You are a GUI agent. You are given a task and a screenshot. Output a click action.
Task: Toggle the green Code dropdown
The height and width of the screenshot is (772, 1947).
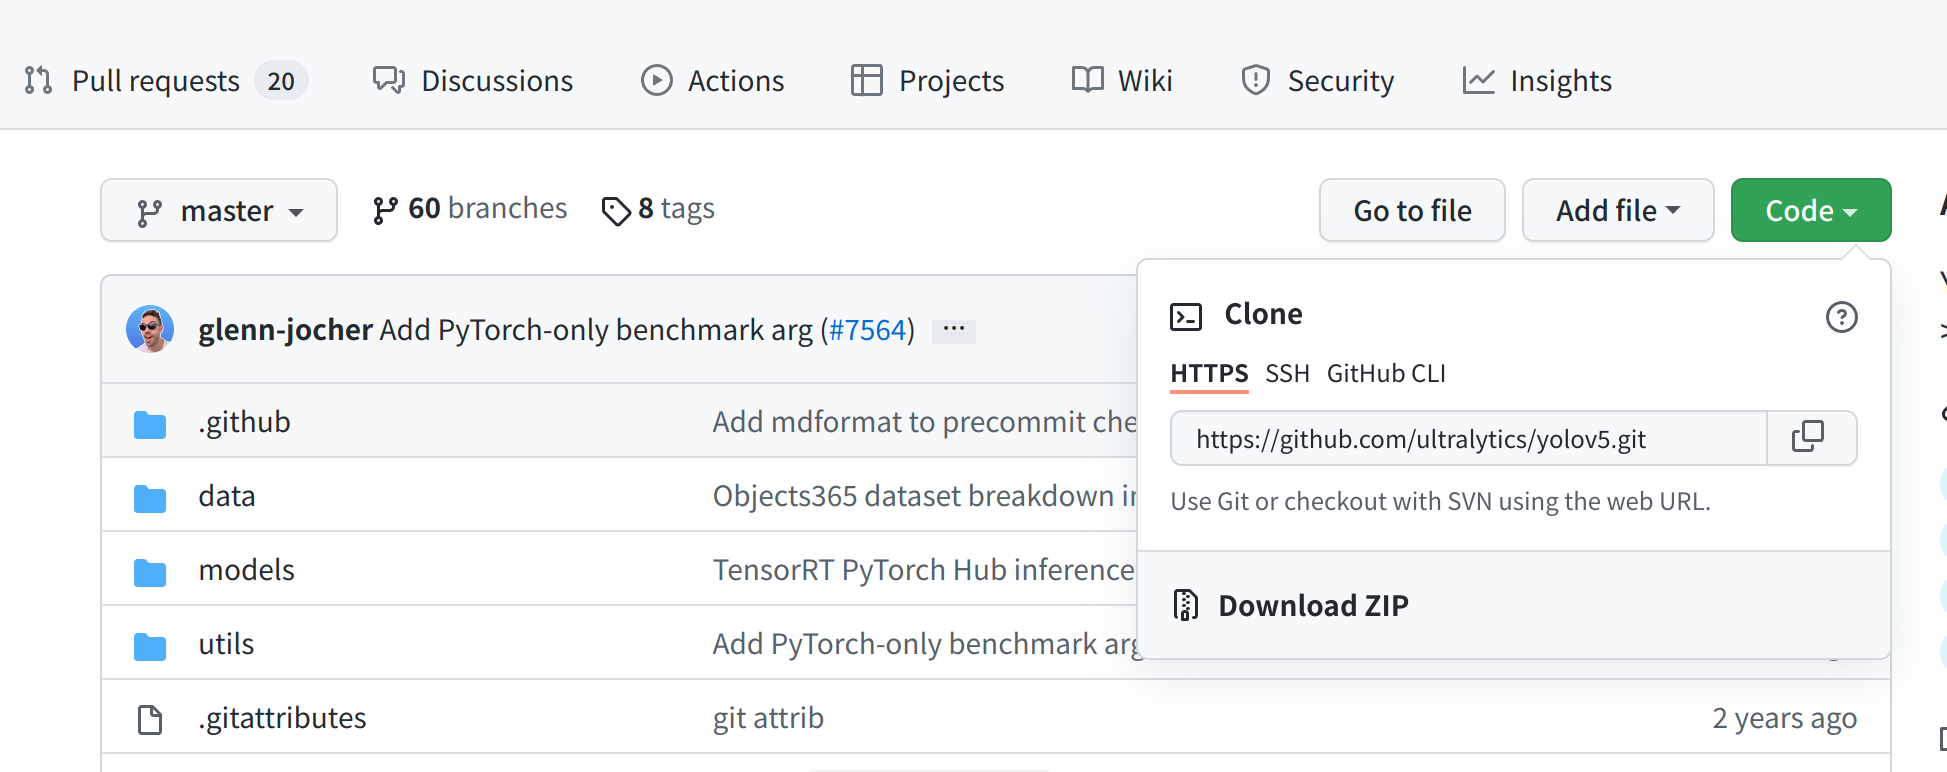click(1810, 211)
